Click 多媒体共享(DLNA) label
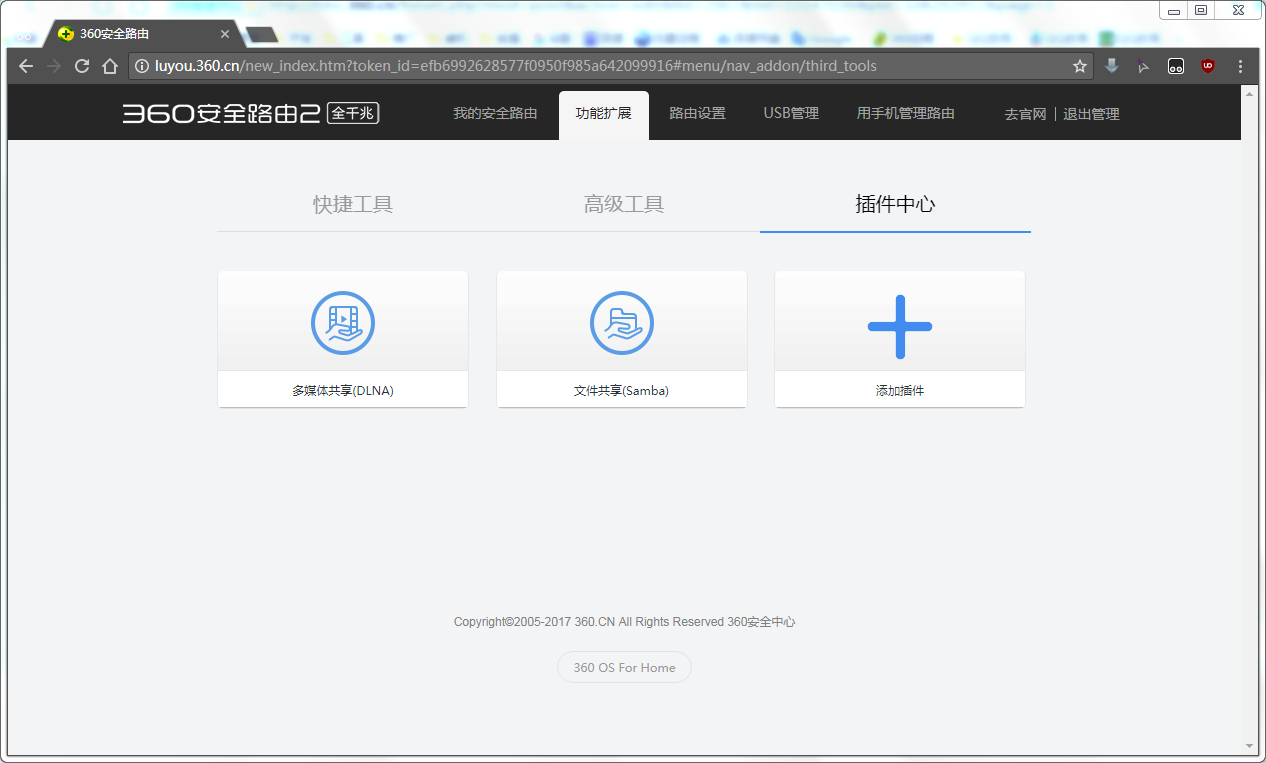This screenshot has width=1266, height=763. (x=343, y=391)
